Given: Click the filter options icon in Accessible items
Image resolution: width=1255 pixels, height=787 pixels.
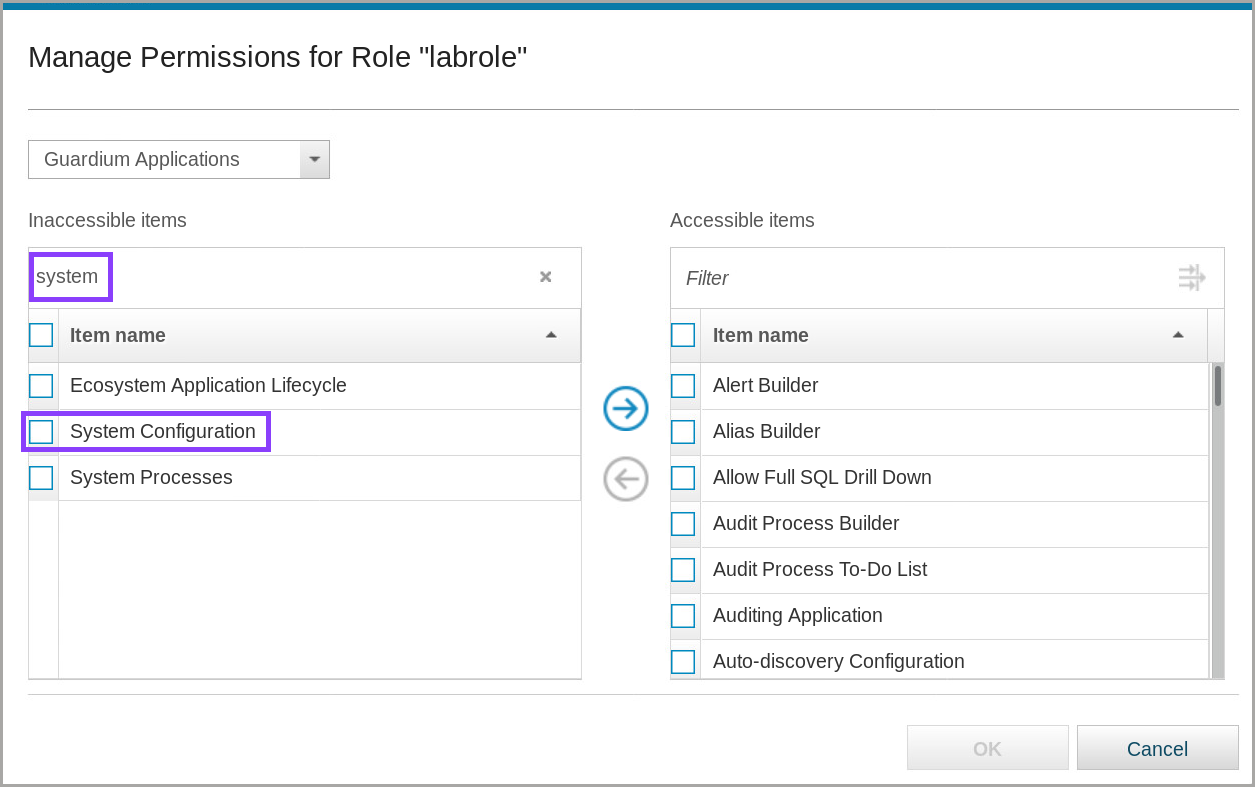Looking at the screenshot, I should coord(1192,277).
